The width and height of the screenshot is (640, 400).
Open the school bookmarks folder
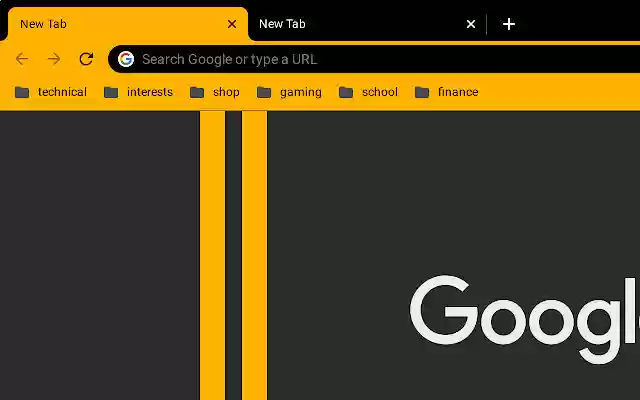coord(368,92)
